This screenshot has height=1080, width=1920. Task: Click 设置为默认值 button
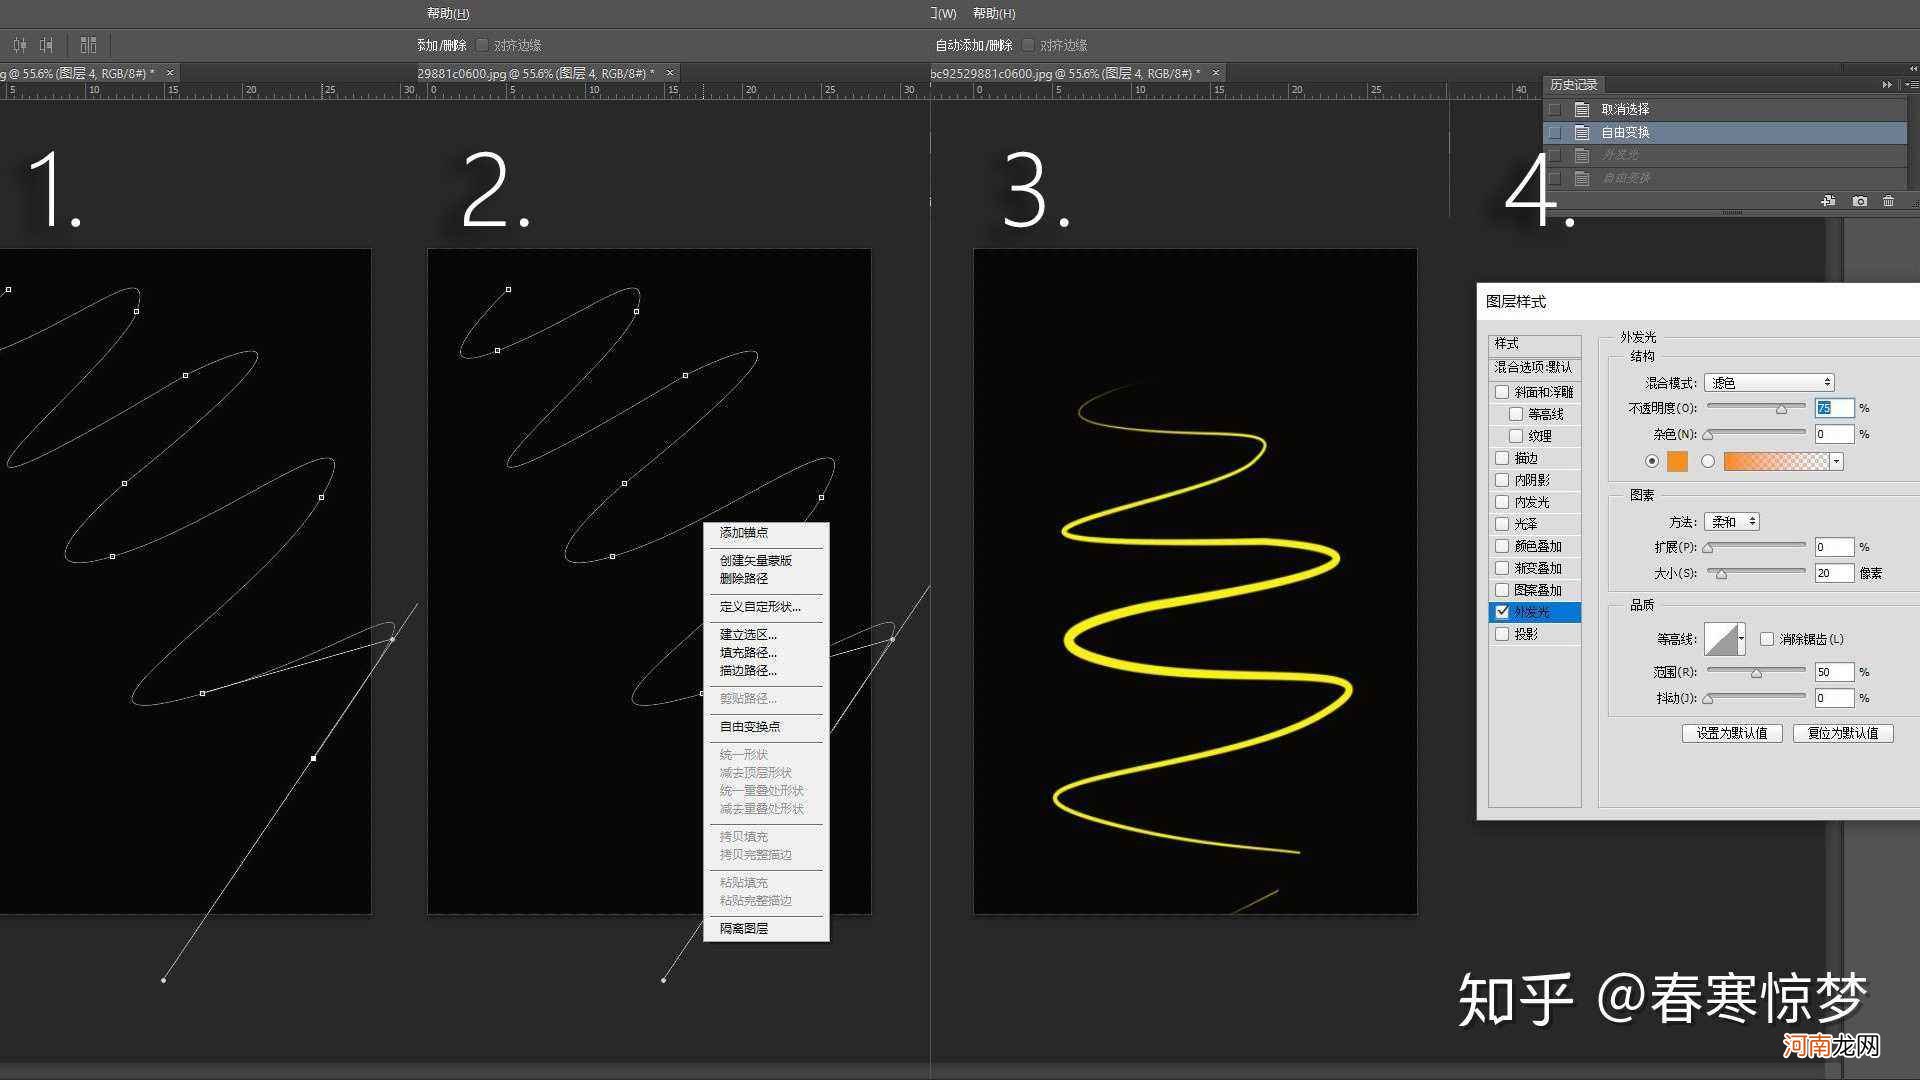[x=1732, y=733]
